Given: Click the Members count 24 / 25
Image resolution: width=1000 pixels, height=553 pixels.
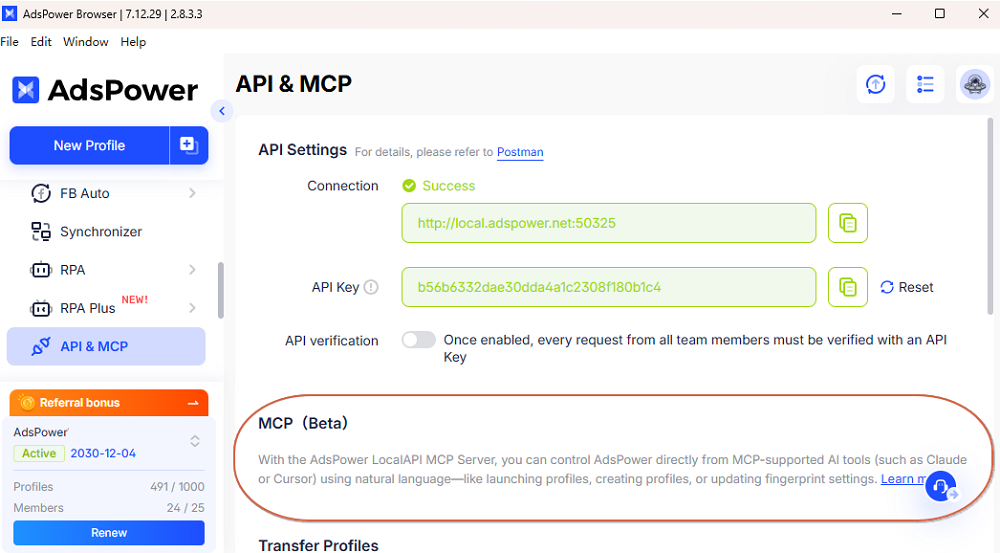Looking at the screenshot, I should (186, 508).
